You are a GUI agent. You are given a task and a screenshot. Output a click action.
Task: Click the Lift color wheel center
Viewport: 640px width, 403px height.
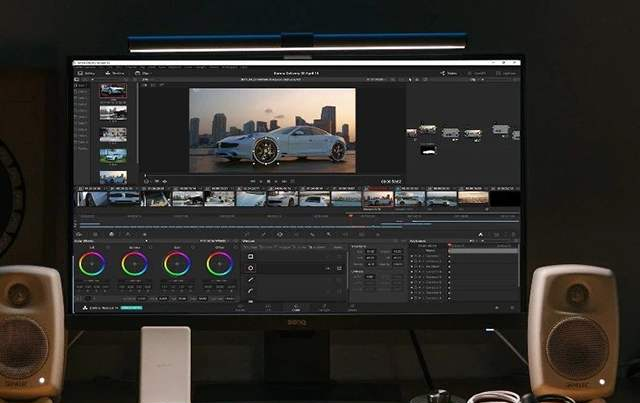pos(91,264)
